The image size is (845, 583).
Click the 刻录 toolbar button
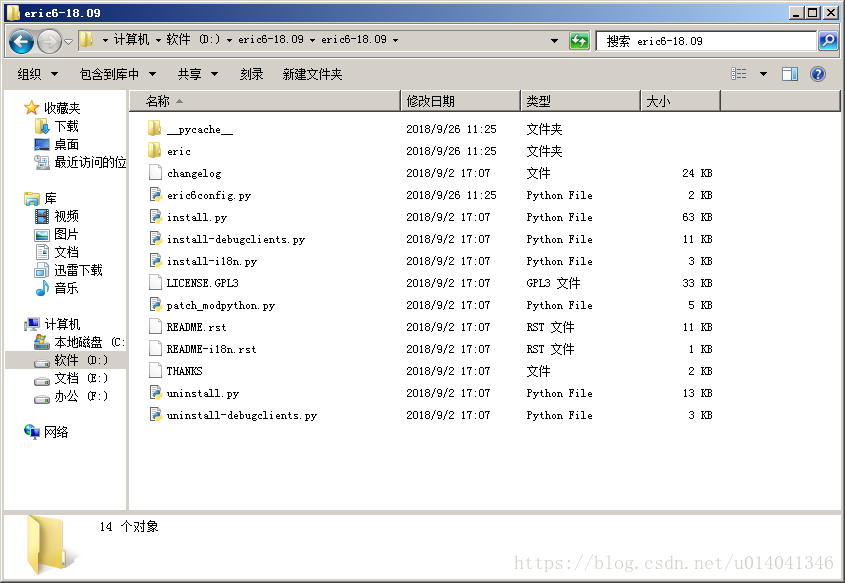pos(252,74)
